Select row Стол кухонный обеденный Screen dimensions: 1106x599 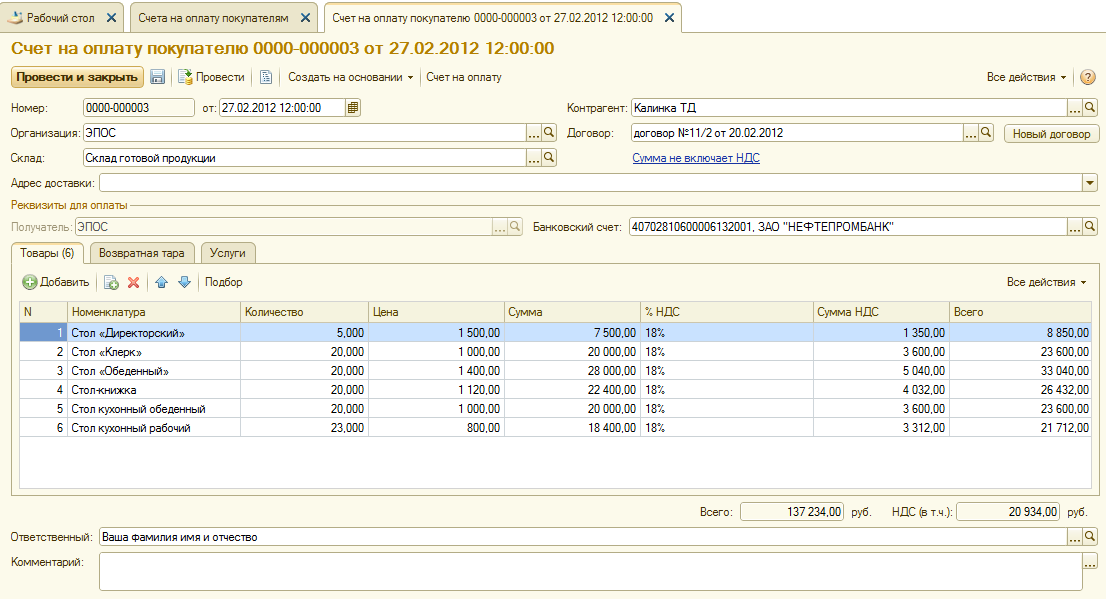[555, 409]
